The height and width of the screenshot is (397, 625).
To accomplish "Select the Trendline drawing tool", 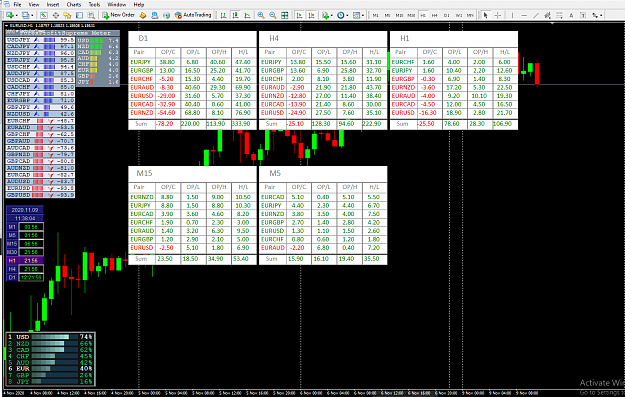I will pos(536,15).
